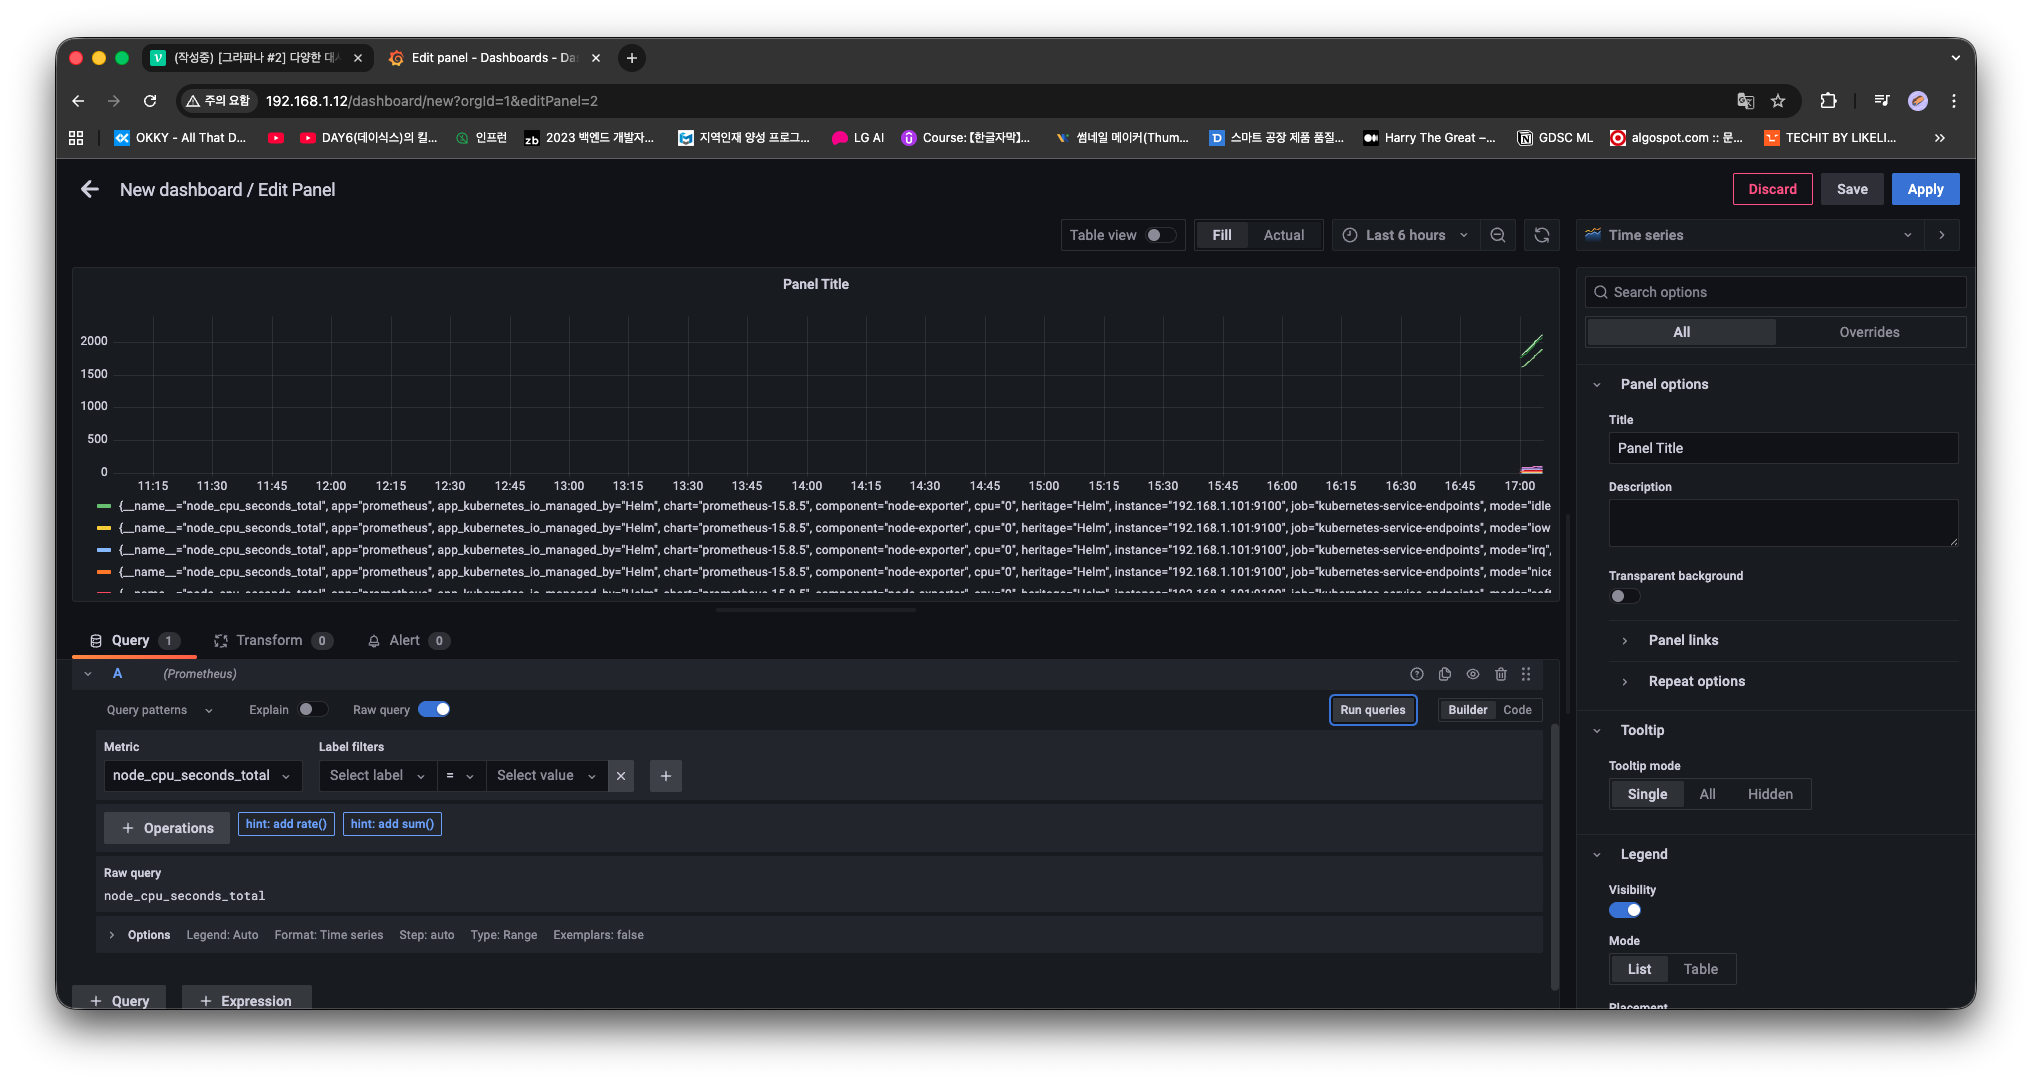Disable the Raw query toggle
2032x1083 pixels.
[x=434, y=709]
